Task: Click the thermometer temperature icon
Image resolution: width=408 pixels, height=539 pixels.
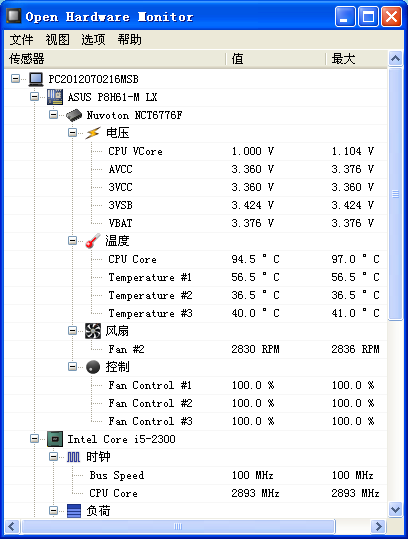Action: coord(93,241)
